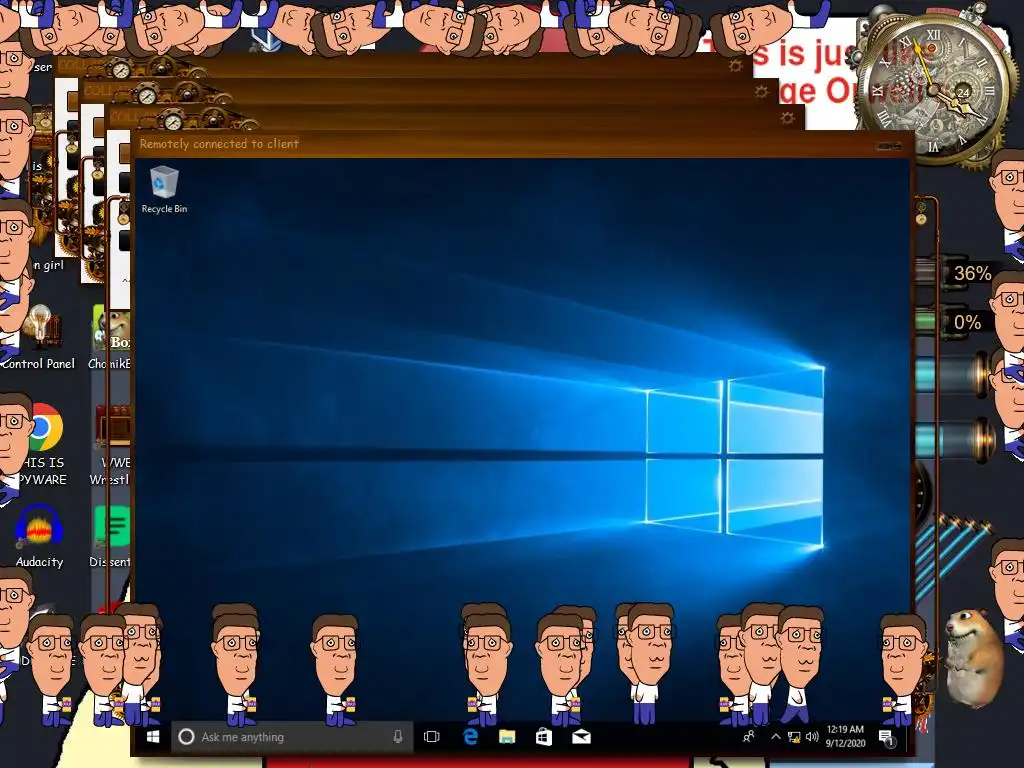Click the steampunk analog clock widget
Image resolution: width=1024 pixels, height=768 pixels.
[936, 89]
